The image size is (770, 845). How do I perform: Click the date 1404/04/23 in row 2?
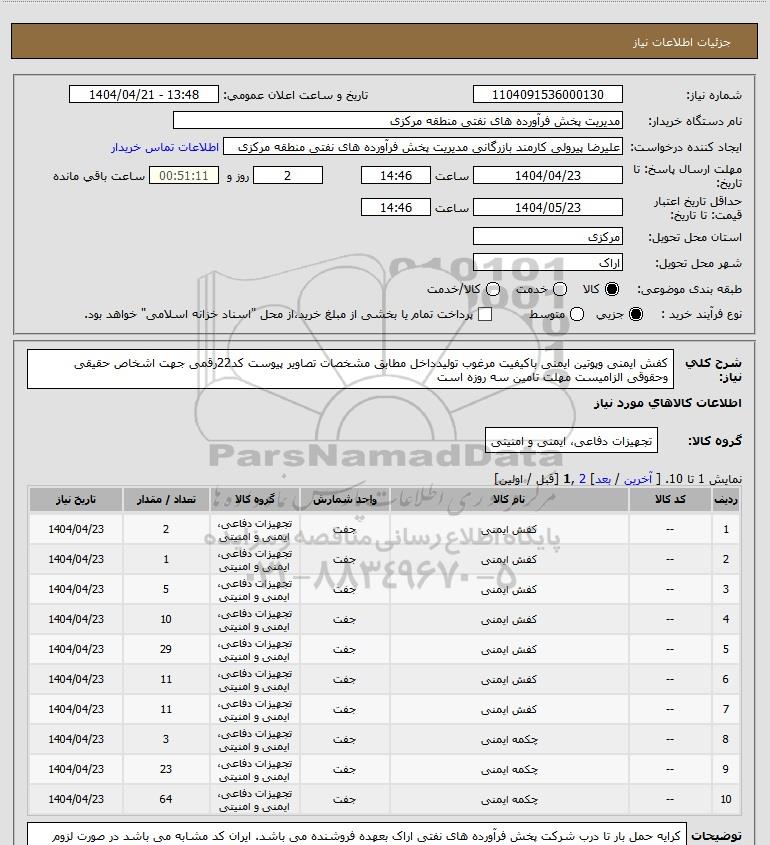pos(75,559)
